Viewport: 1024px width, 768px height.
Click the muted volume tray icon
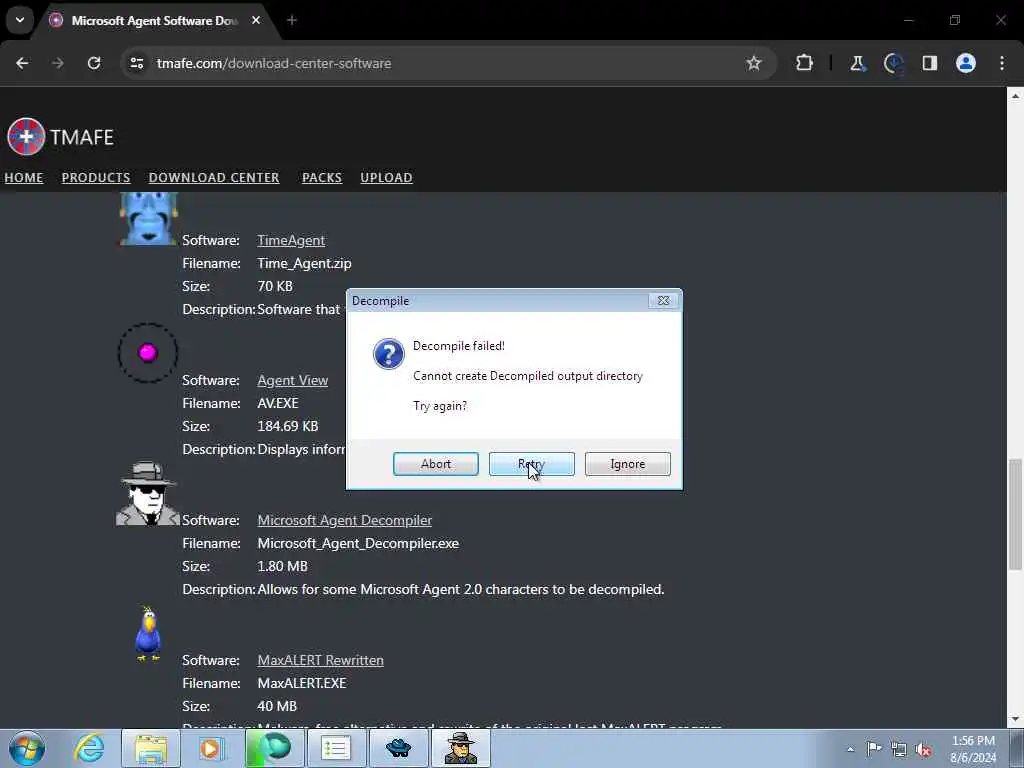tap(924, 749)
